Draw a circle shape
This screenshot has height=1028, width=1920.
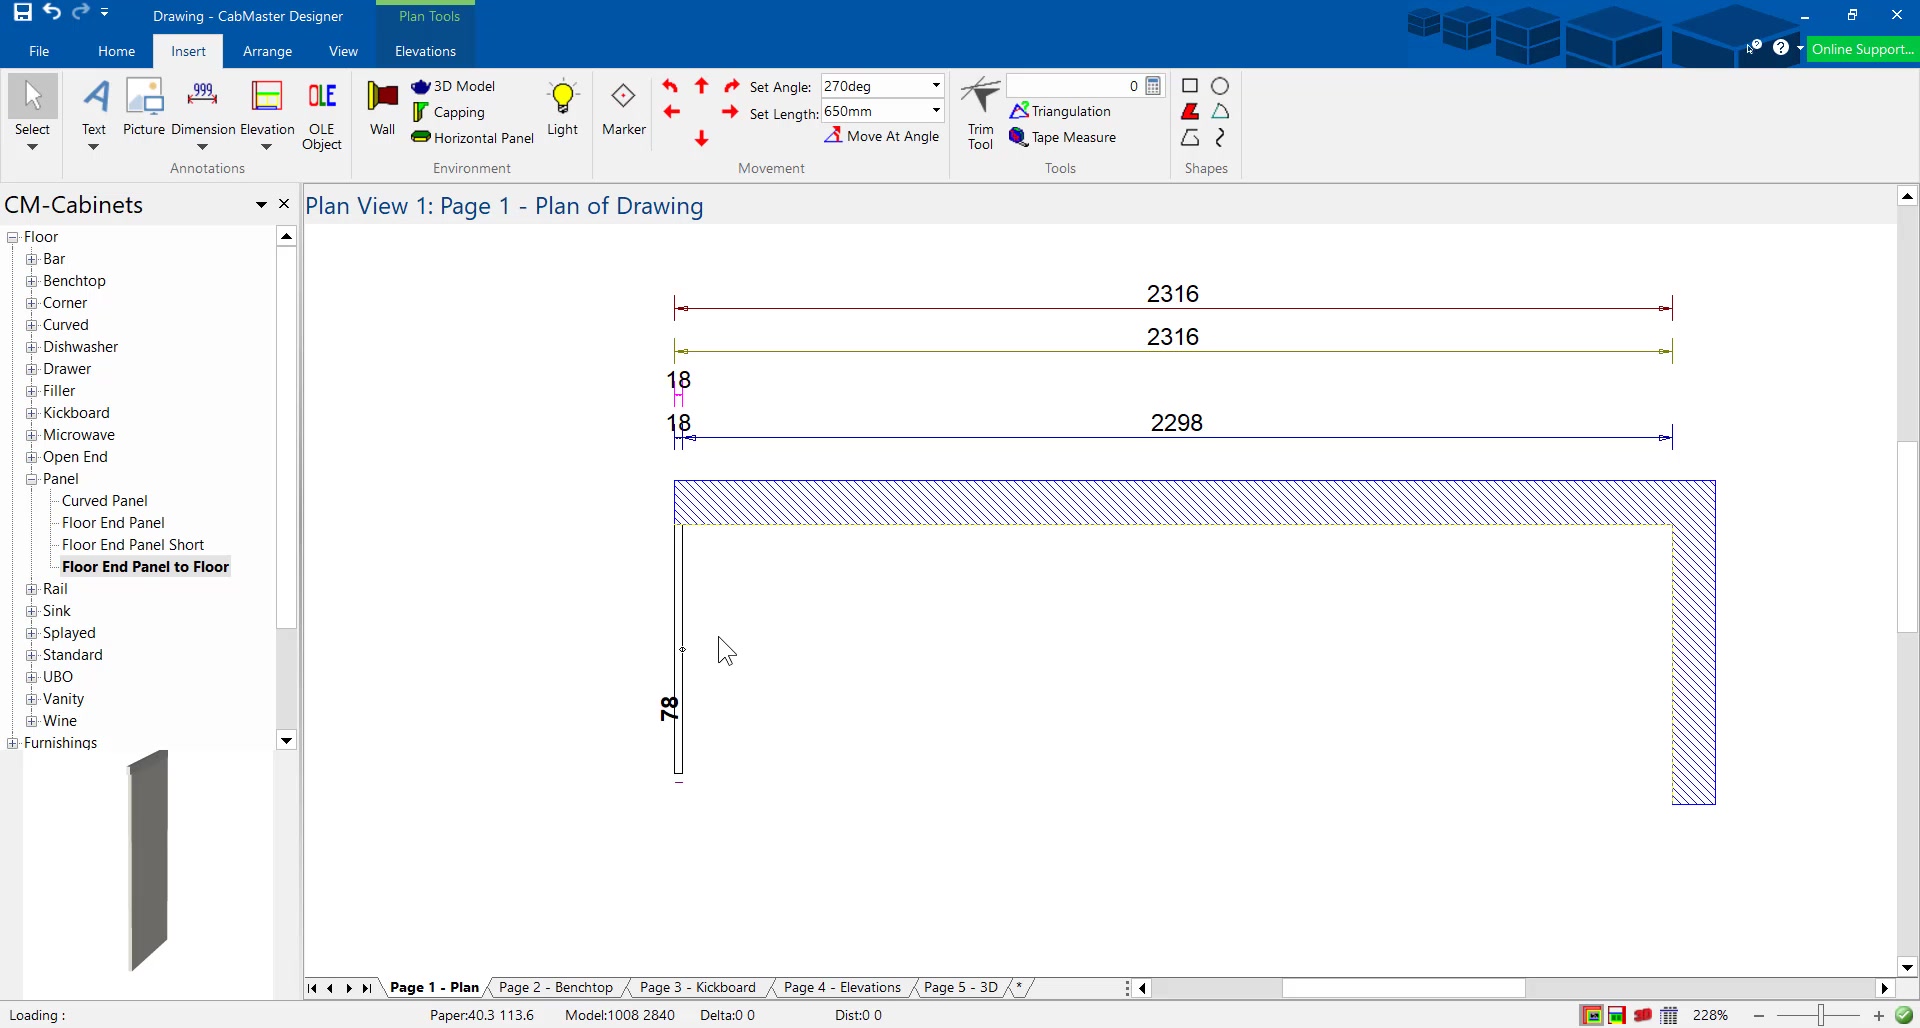click(x=1220, y=86)
